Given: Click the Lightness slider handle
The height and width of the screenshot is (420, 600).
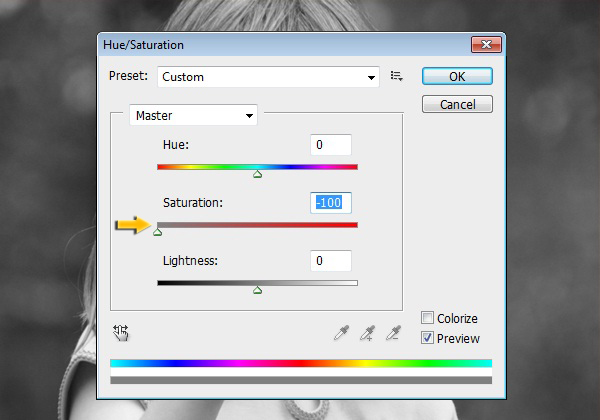Looking at the screenshot, I should pos(257,291).
